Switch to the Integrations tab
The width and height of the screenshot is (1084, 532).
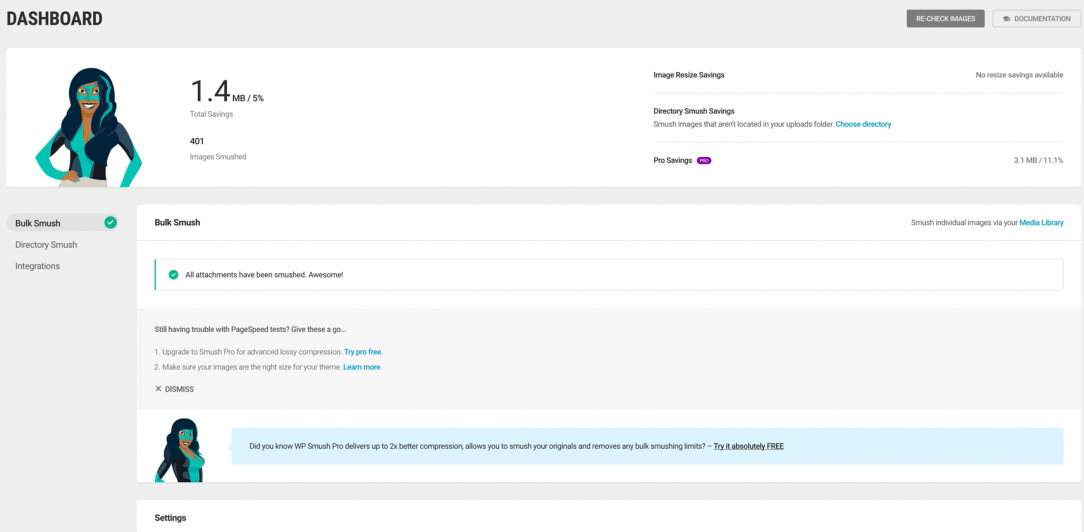coord(37,266)
